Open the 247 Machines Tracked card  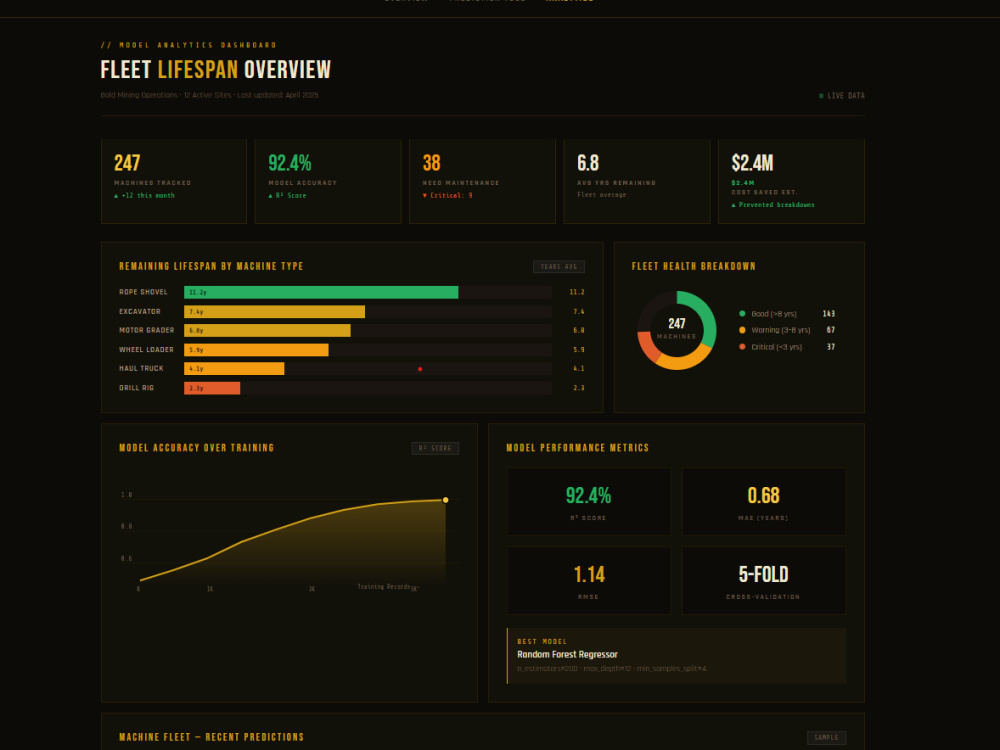(x=173, y=181)
